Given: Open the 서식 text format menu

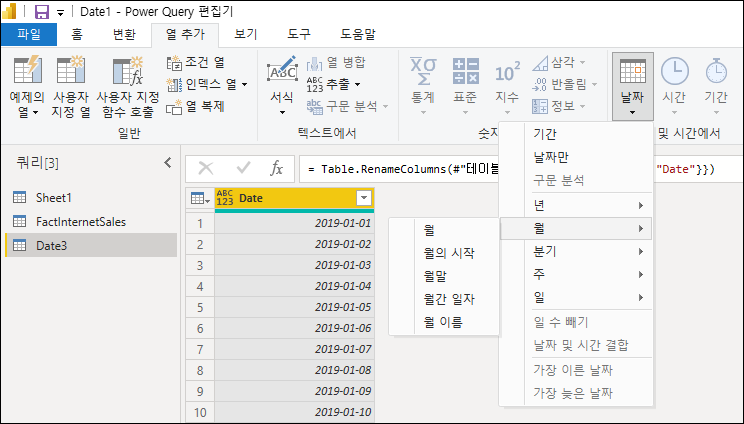Looking at the screenshot, I should [282, 86].
